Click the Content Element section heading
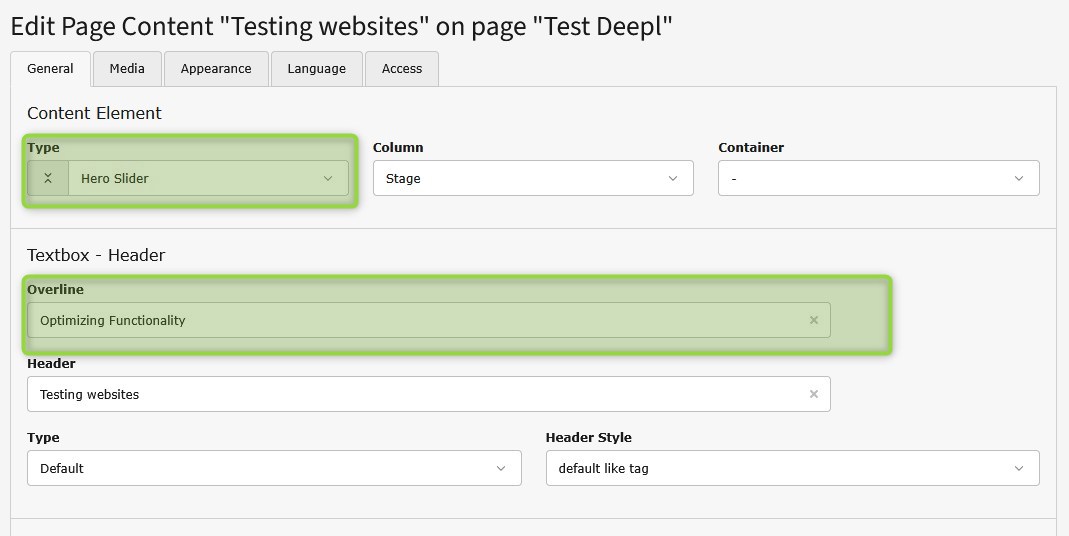The image size is (1069, 536). pyautogui.click(x=94, y=113)
